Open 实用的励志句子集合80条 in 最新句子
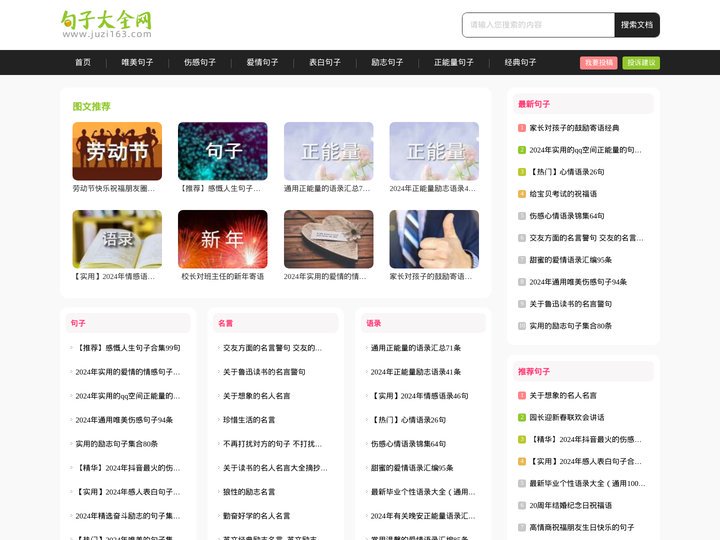 pyautogui.click(x=570, y=326)
